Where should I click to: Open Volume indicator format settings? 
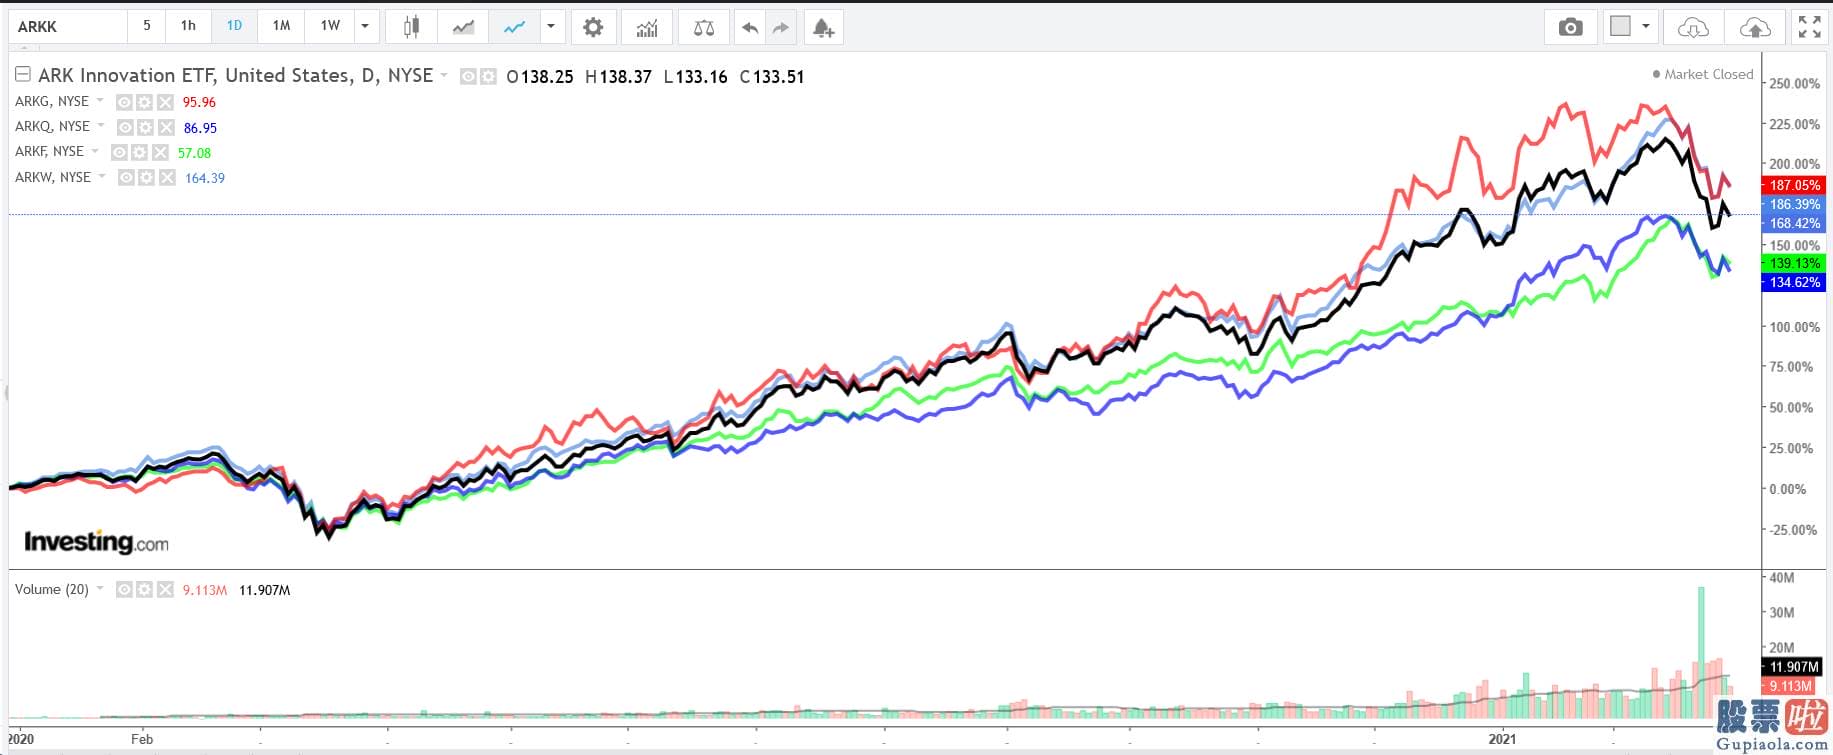click(x=145, y=590)
